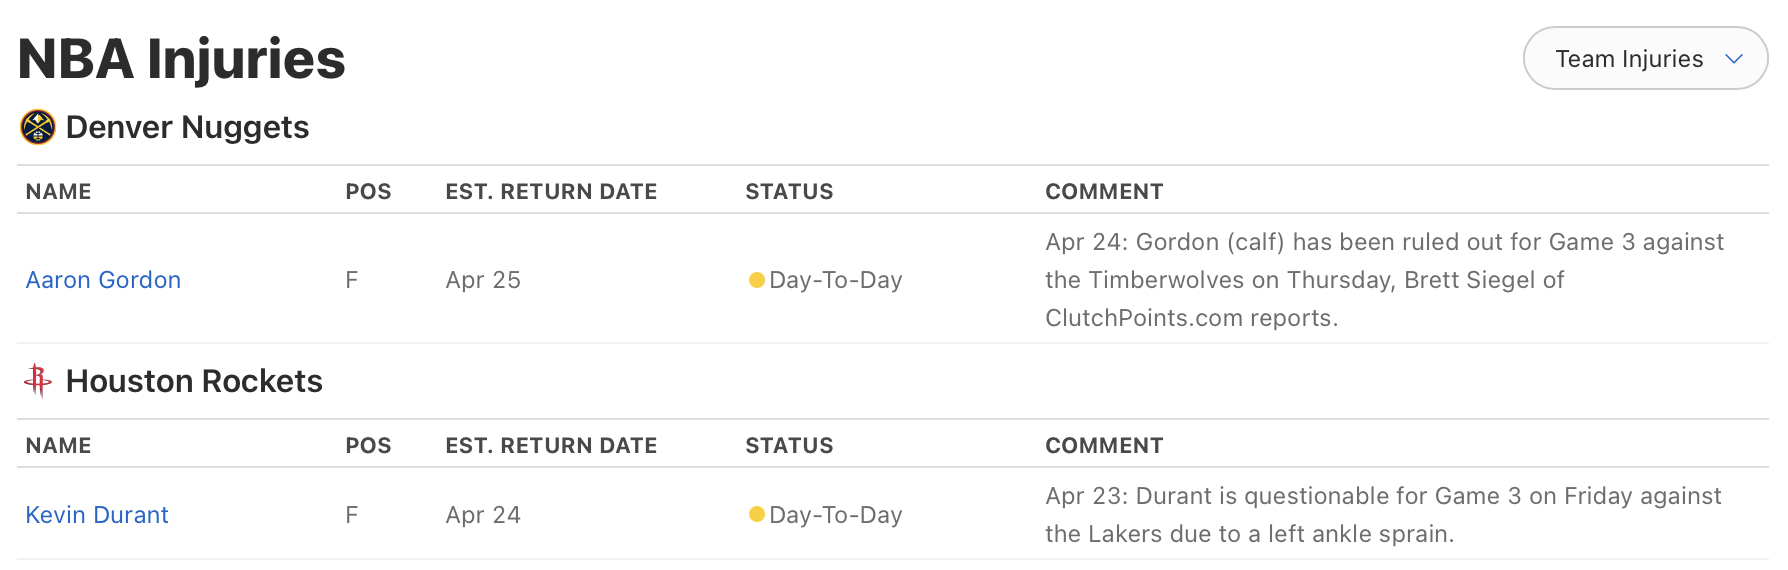This screenshot has width=1788, height=570.
Task: Click Durant's ankle sprain comment text
Action: pos(1382,515)
